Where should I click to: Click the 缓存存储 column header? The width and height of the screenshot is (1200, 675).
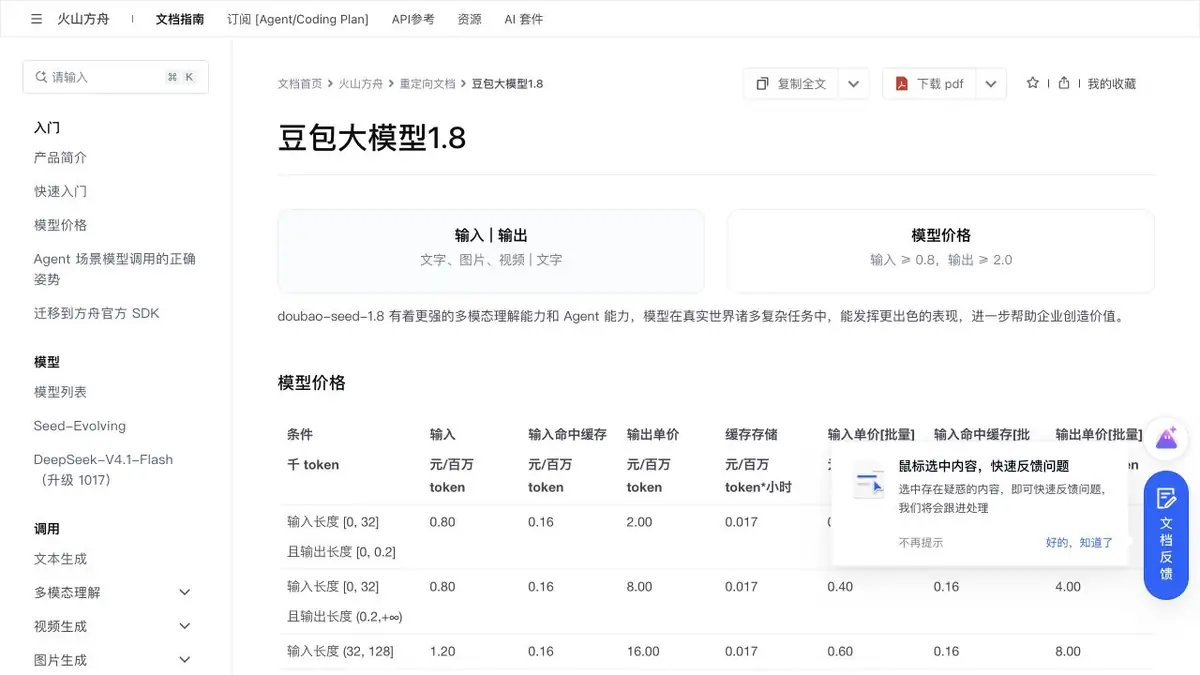click(752, 435)
